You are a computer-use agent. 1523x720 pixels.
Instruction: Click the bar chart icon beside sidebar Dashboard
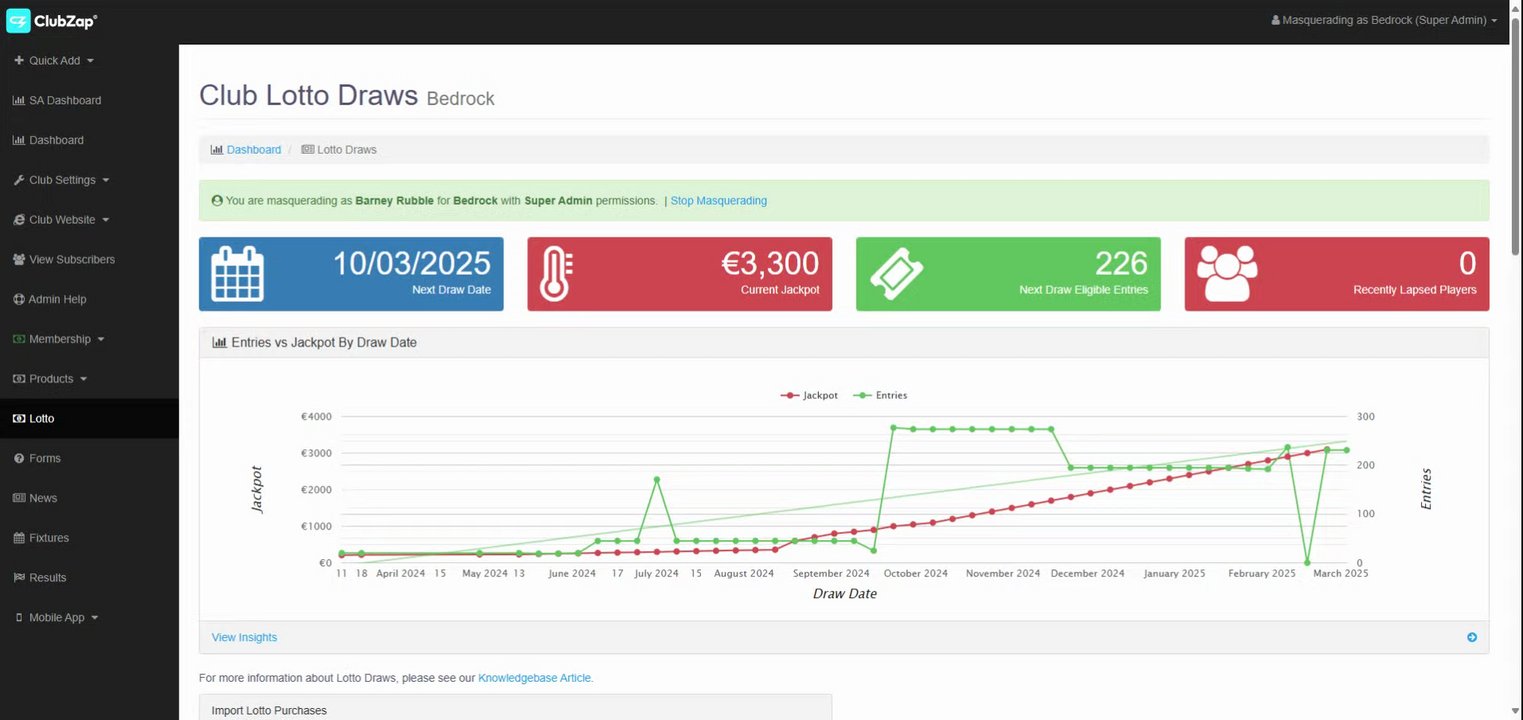tap(19, 141)
